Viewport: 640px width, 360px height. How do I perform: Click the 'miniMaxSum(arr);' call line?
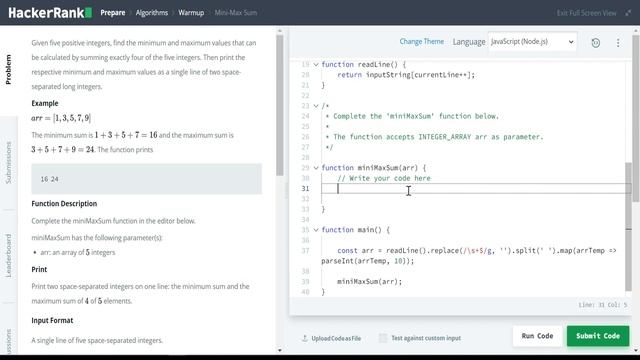pos(369,282)
